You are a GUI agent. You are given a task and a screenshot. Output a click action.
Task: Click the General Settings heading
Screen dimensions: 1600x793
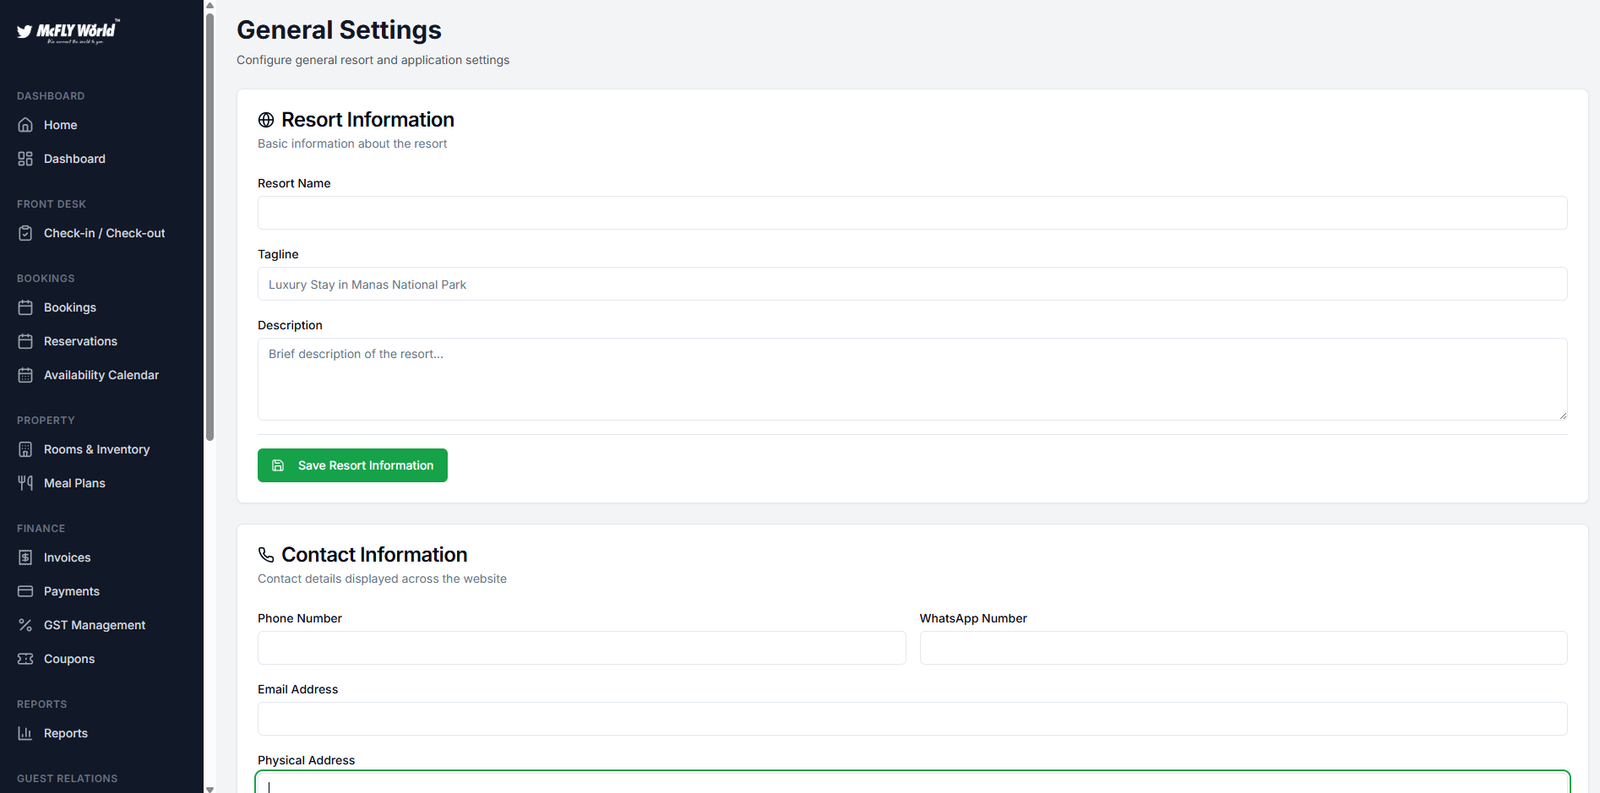339,30
